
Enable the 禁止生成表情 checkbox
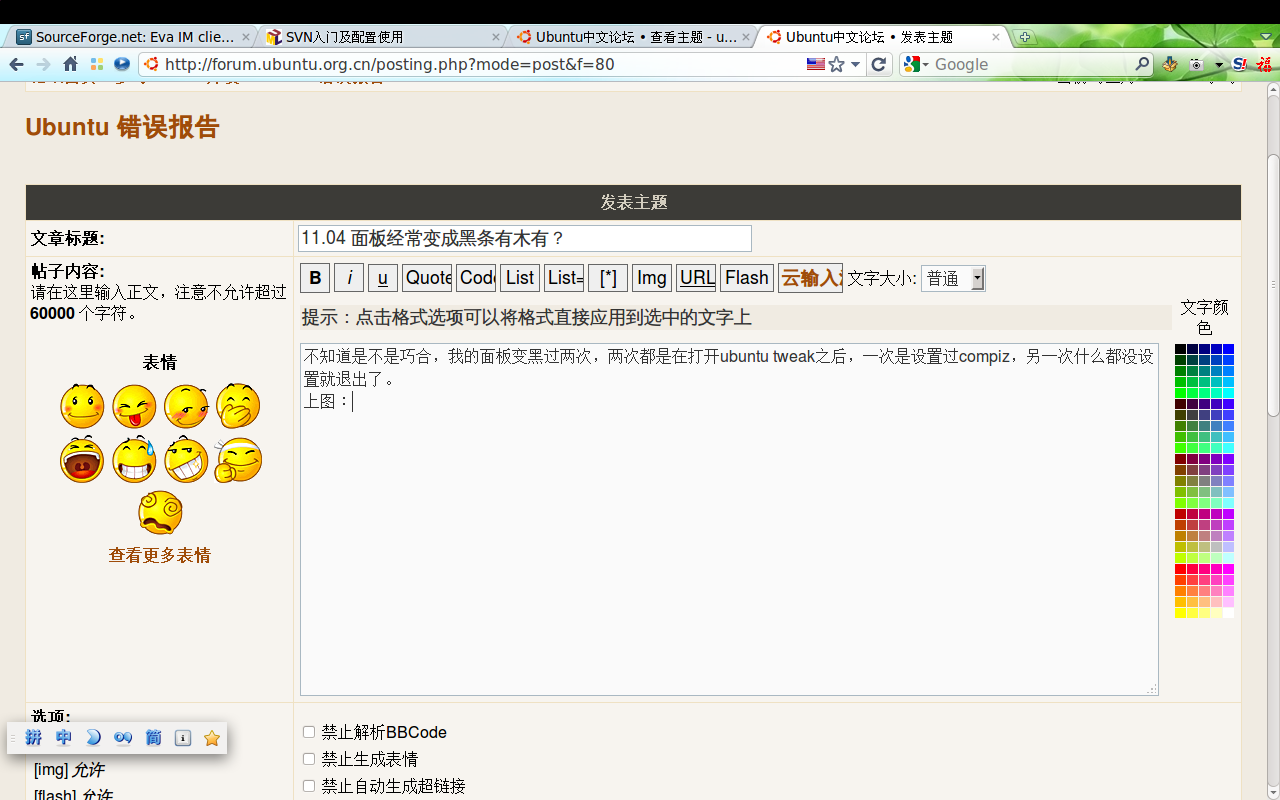pos(309,759)
